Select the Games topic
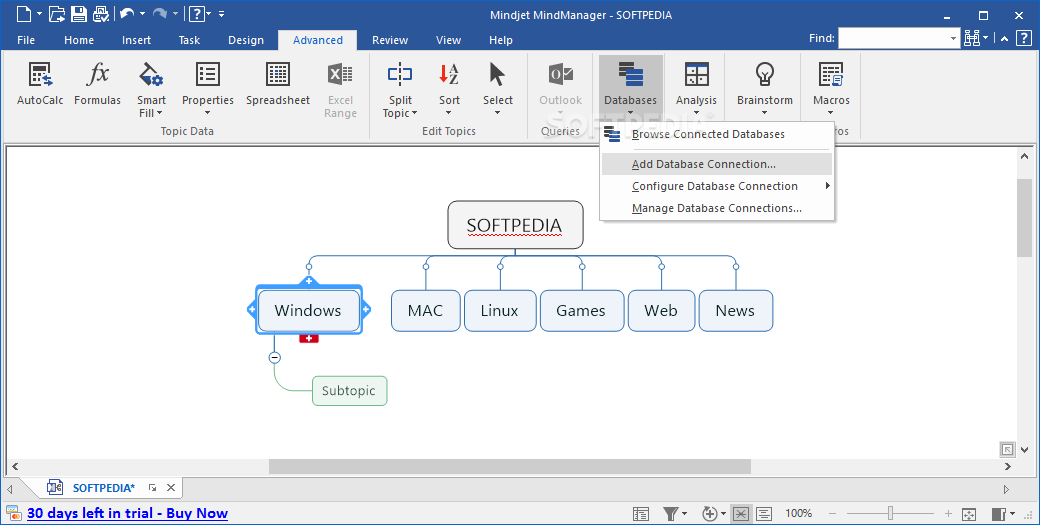 coord(582,310)
